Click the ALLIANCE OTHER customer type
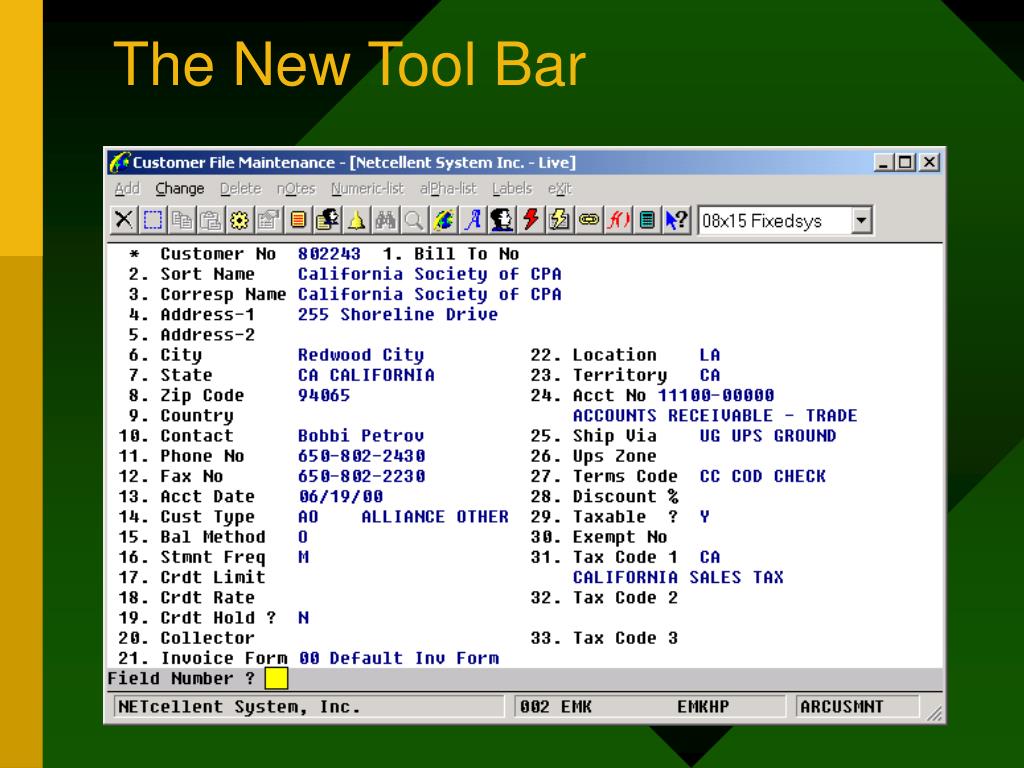Screen dimensions: 1024x768 pos(435,517)
